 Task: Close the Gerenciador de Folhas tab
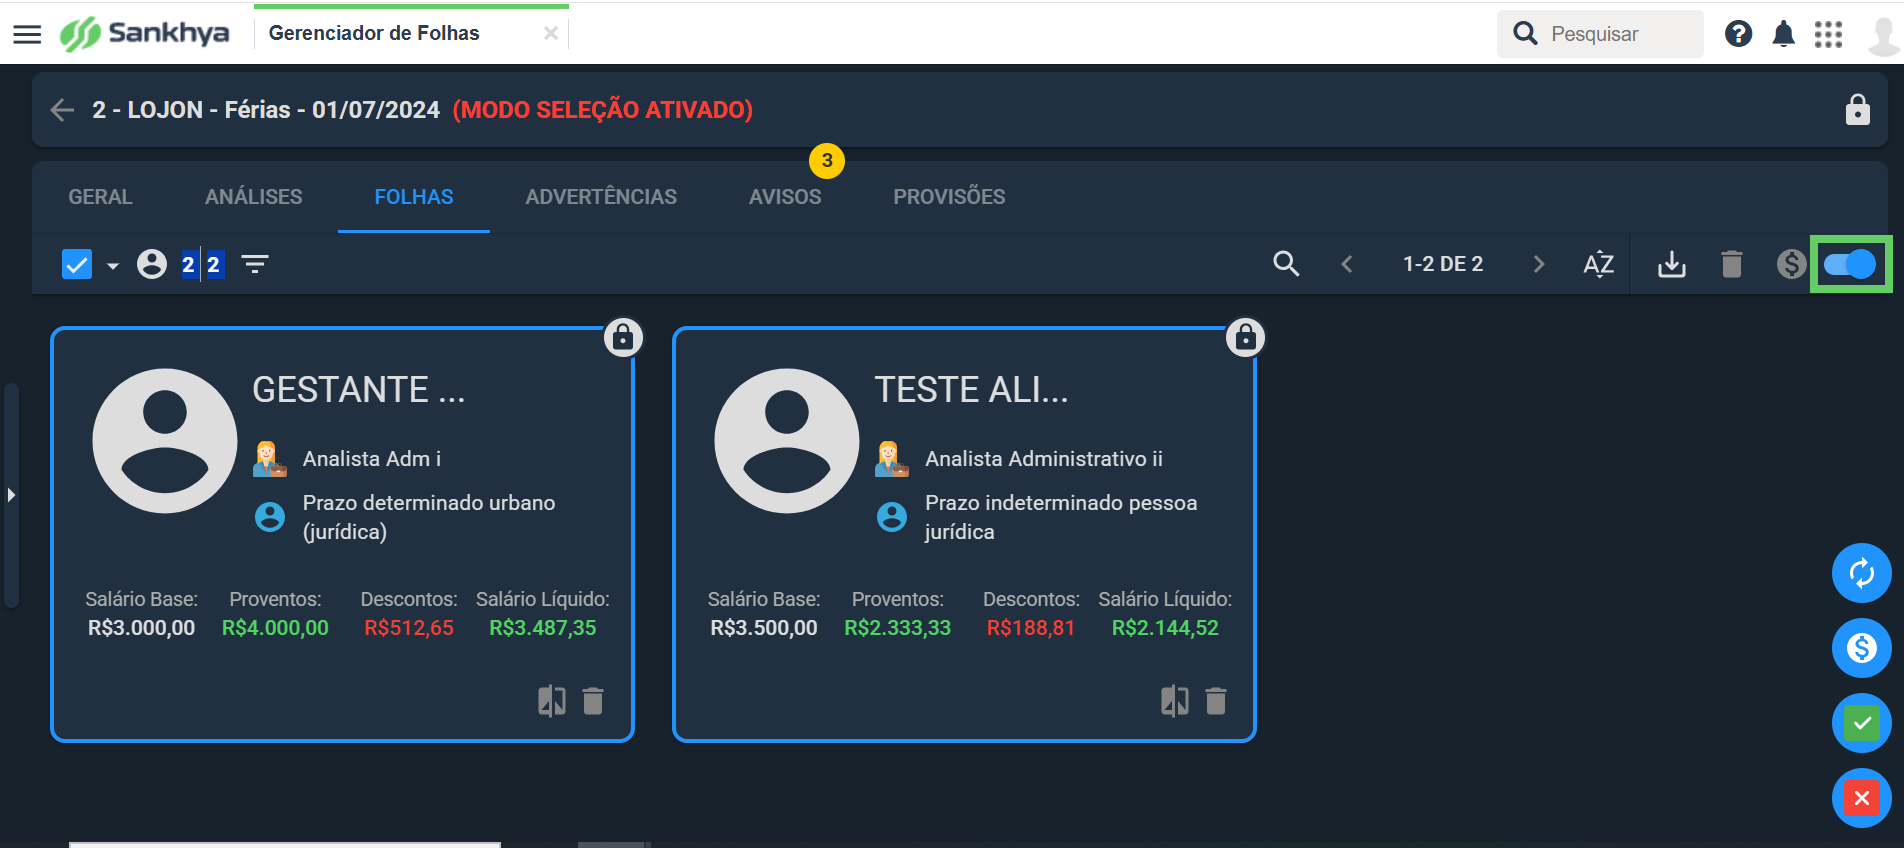(x=550, y=33)
